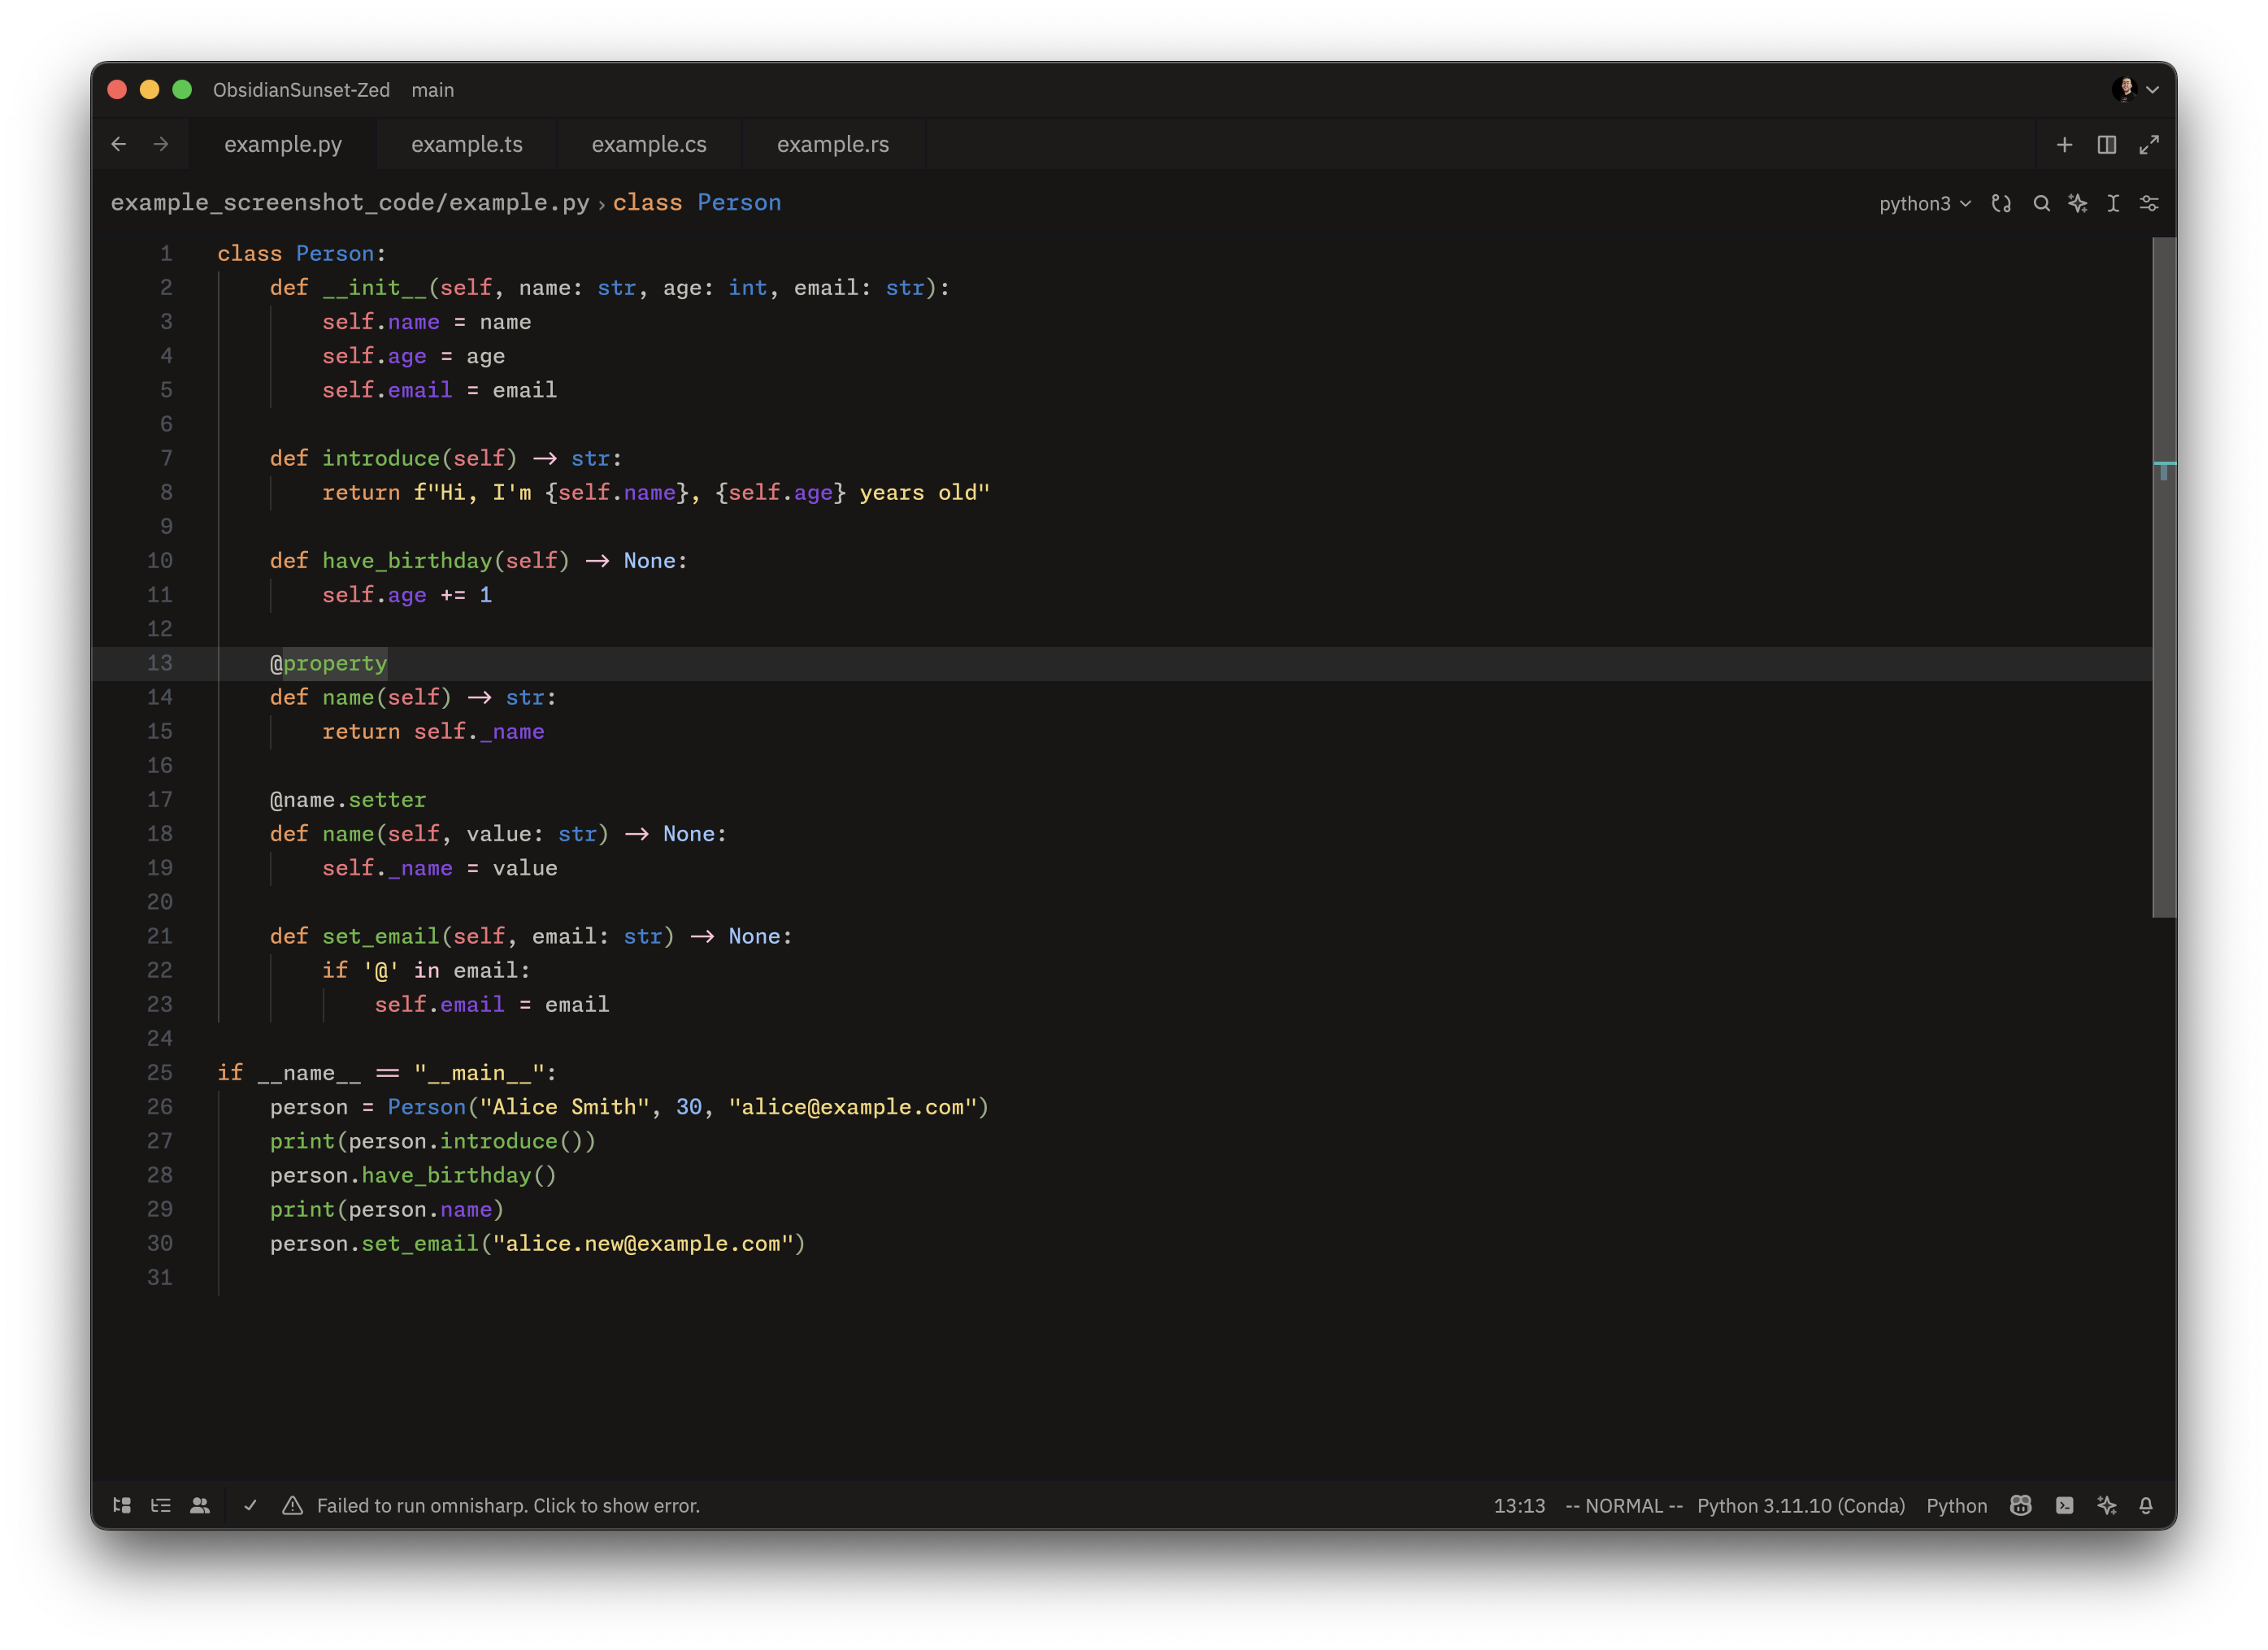The height and width of the screenshot is (1650, 2268).
Task: Go forward with the right arrow button
Action: 161,144
